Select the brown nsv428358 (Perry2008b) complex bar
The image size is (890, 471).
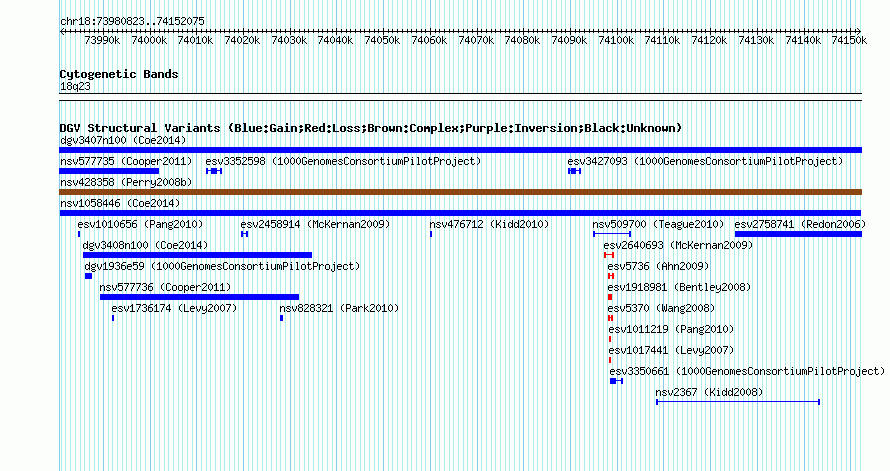[460, 192]
